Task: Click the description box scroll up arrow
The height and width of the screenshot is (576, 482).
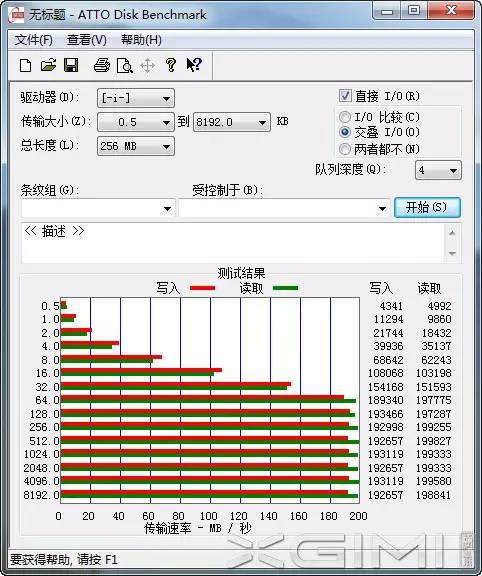Action: tap(452, 233)
